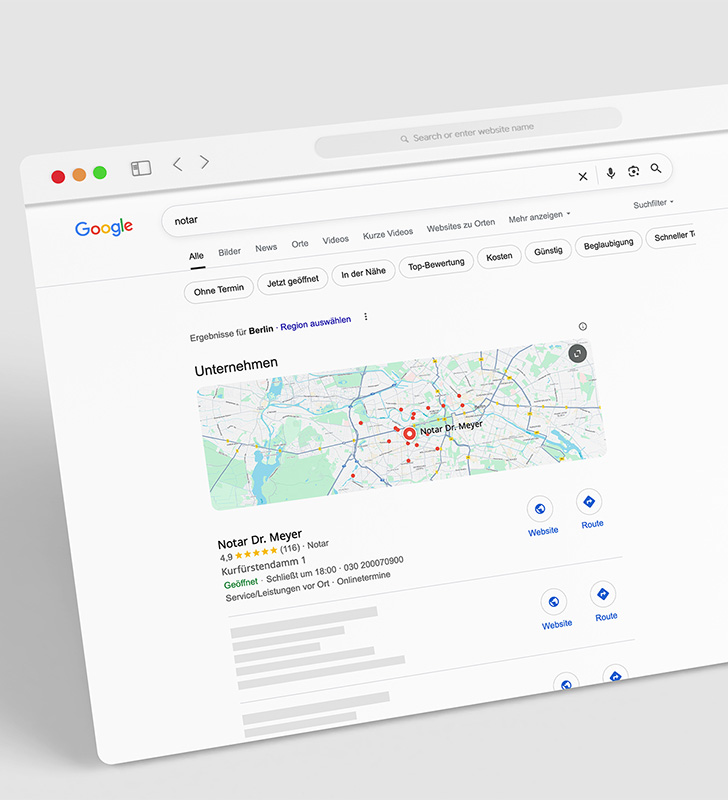Open the Notar Dr. Meyer Website icon

click(541, 509)
